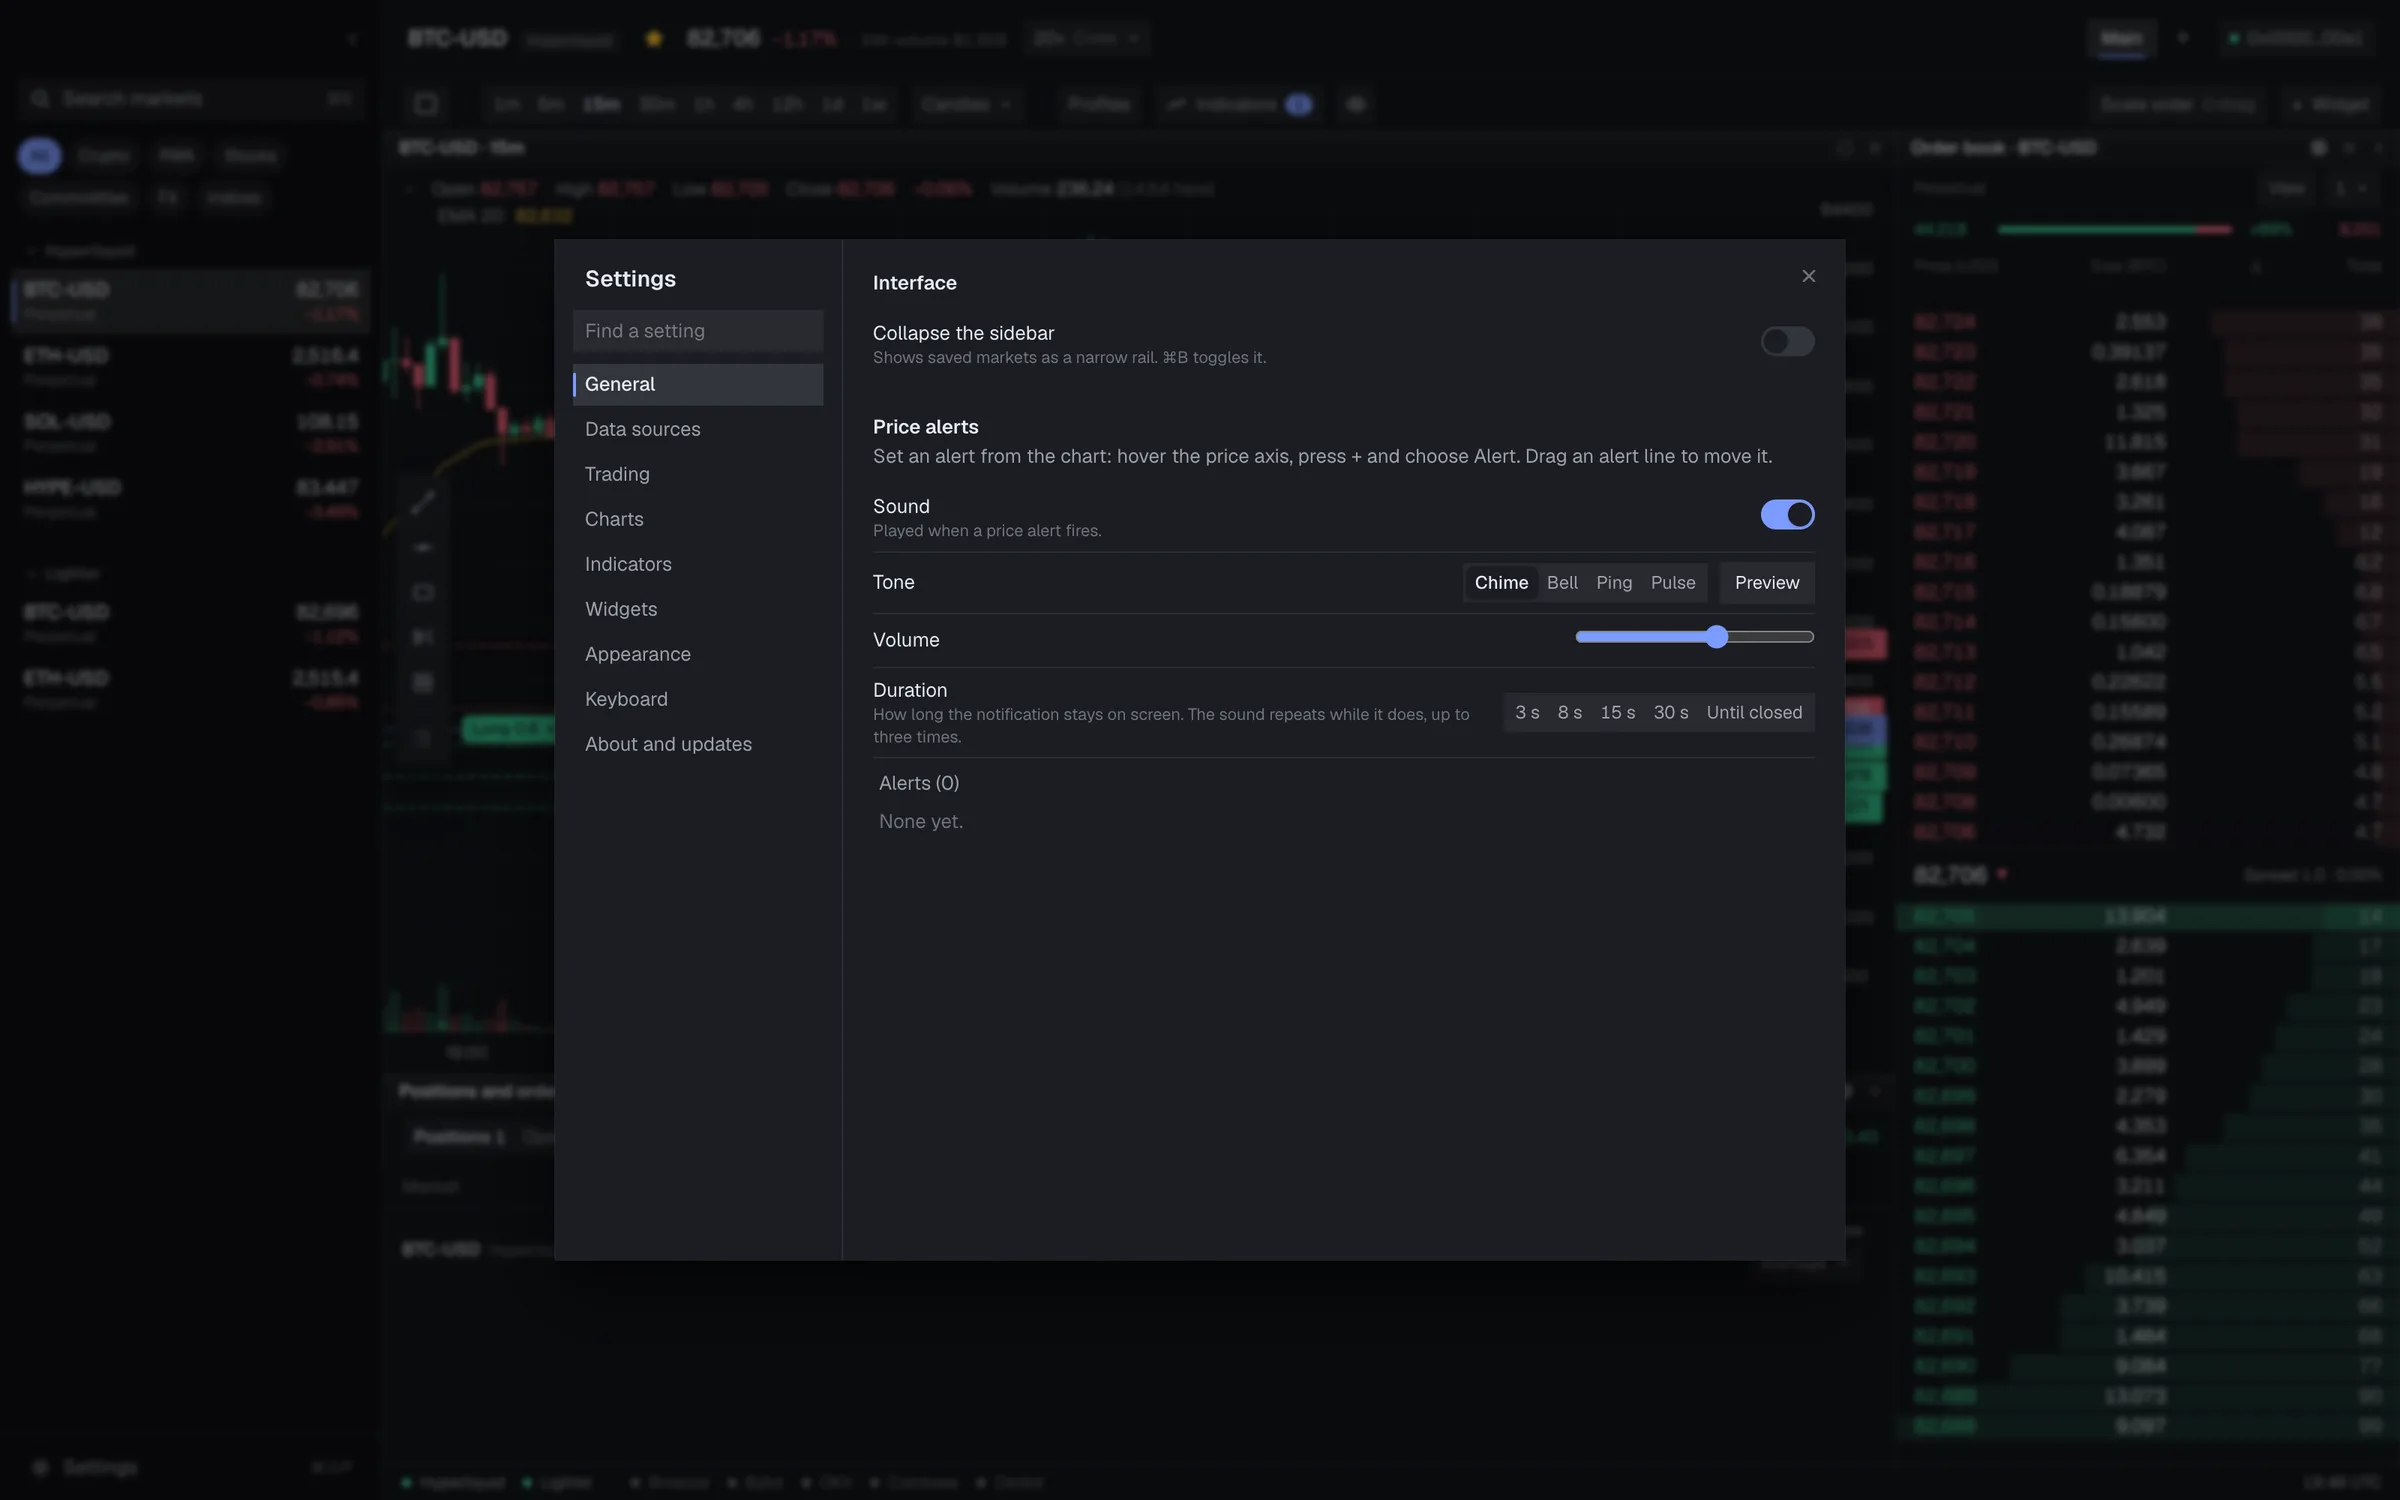This screenshot has width=2400, height=1500.
Task: Enable the Collapse the sidebar toggle
Action: point(1787,342)
